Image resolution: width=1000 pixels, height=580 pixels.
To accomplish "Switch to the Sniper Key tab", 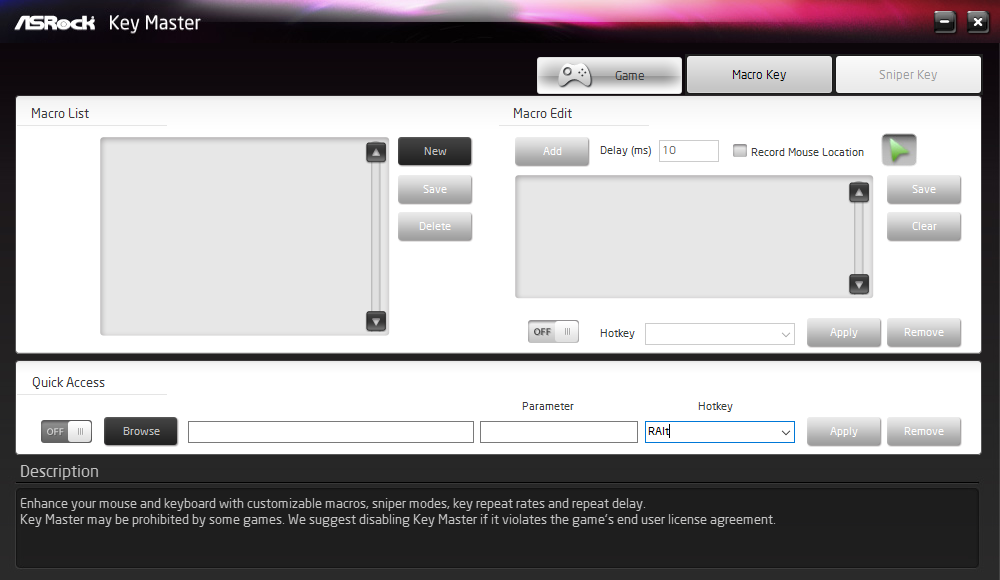I will click(908, 75).
